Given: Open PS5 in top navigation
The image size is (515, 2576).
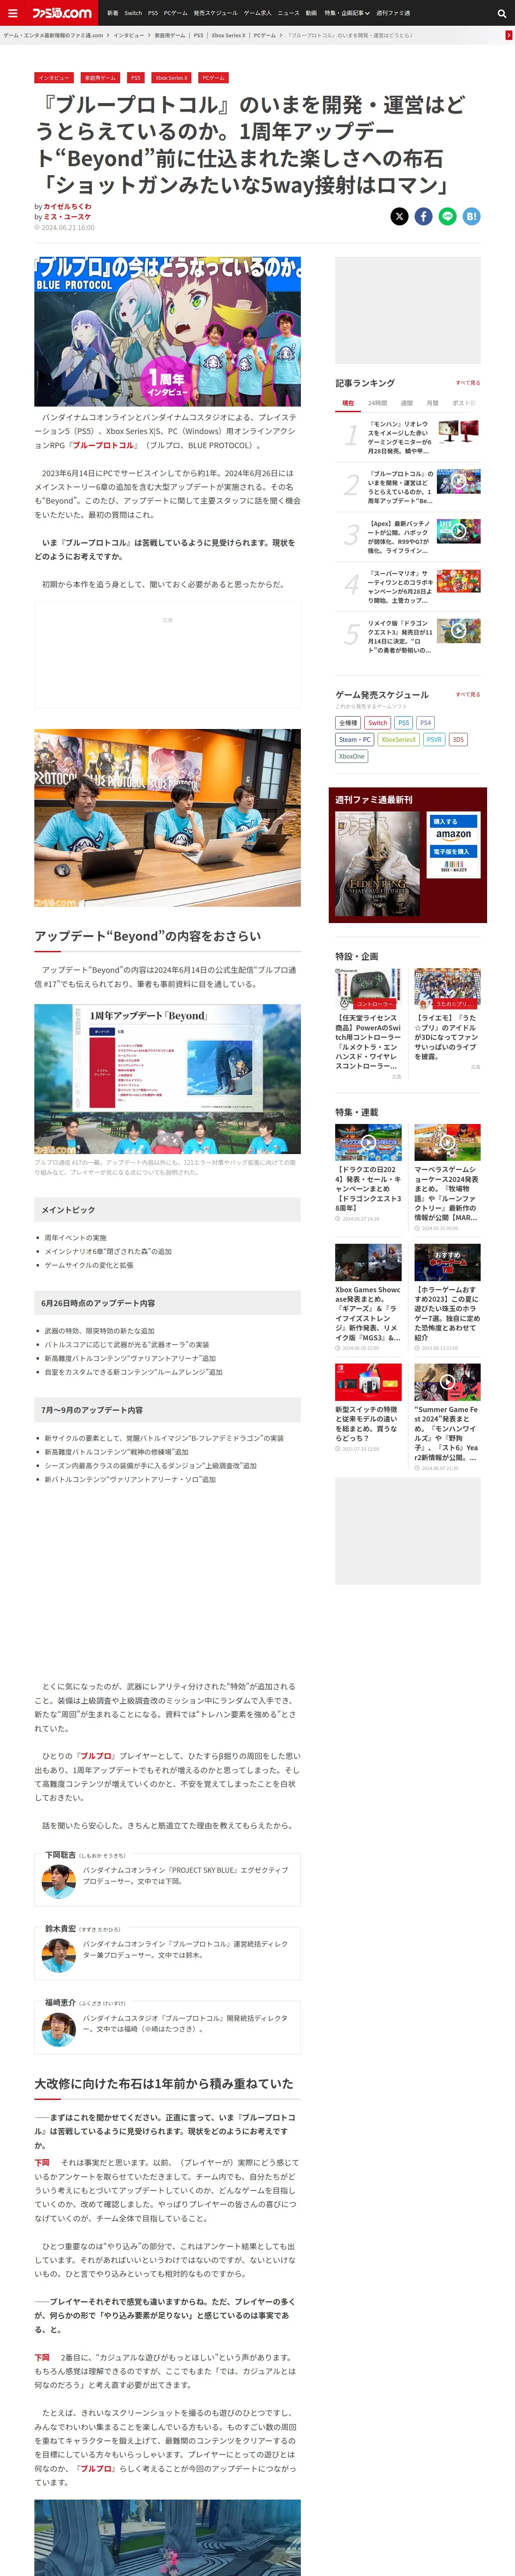Looking at the screenshot, I should coord(153,13).
